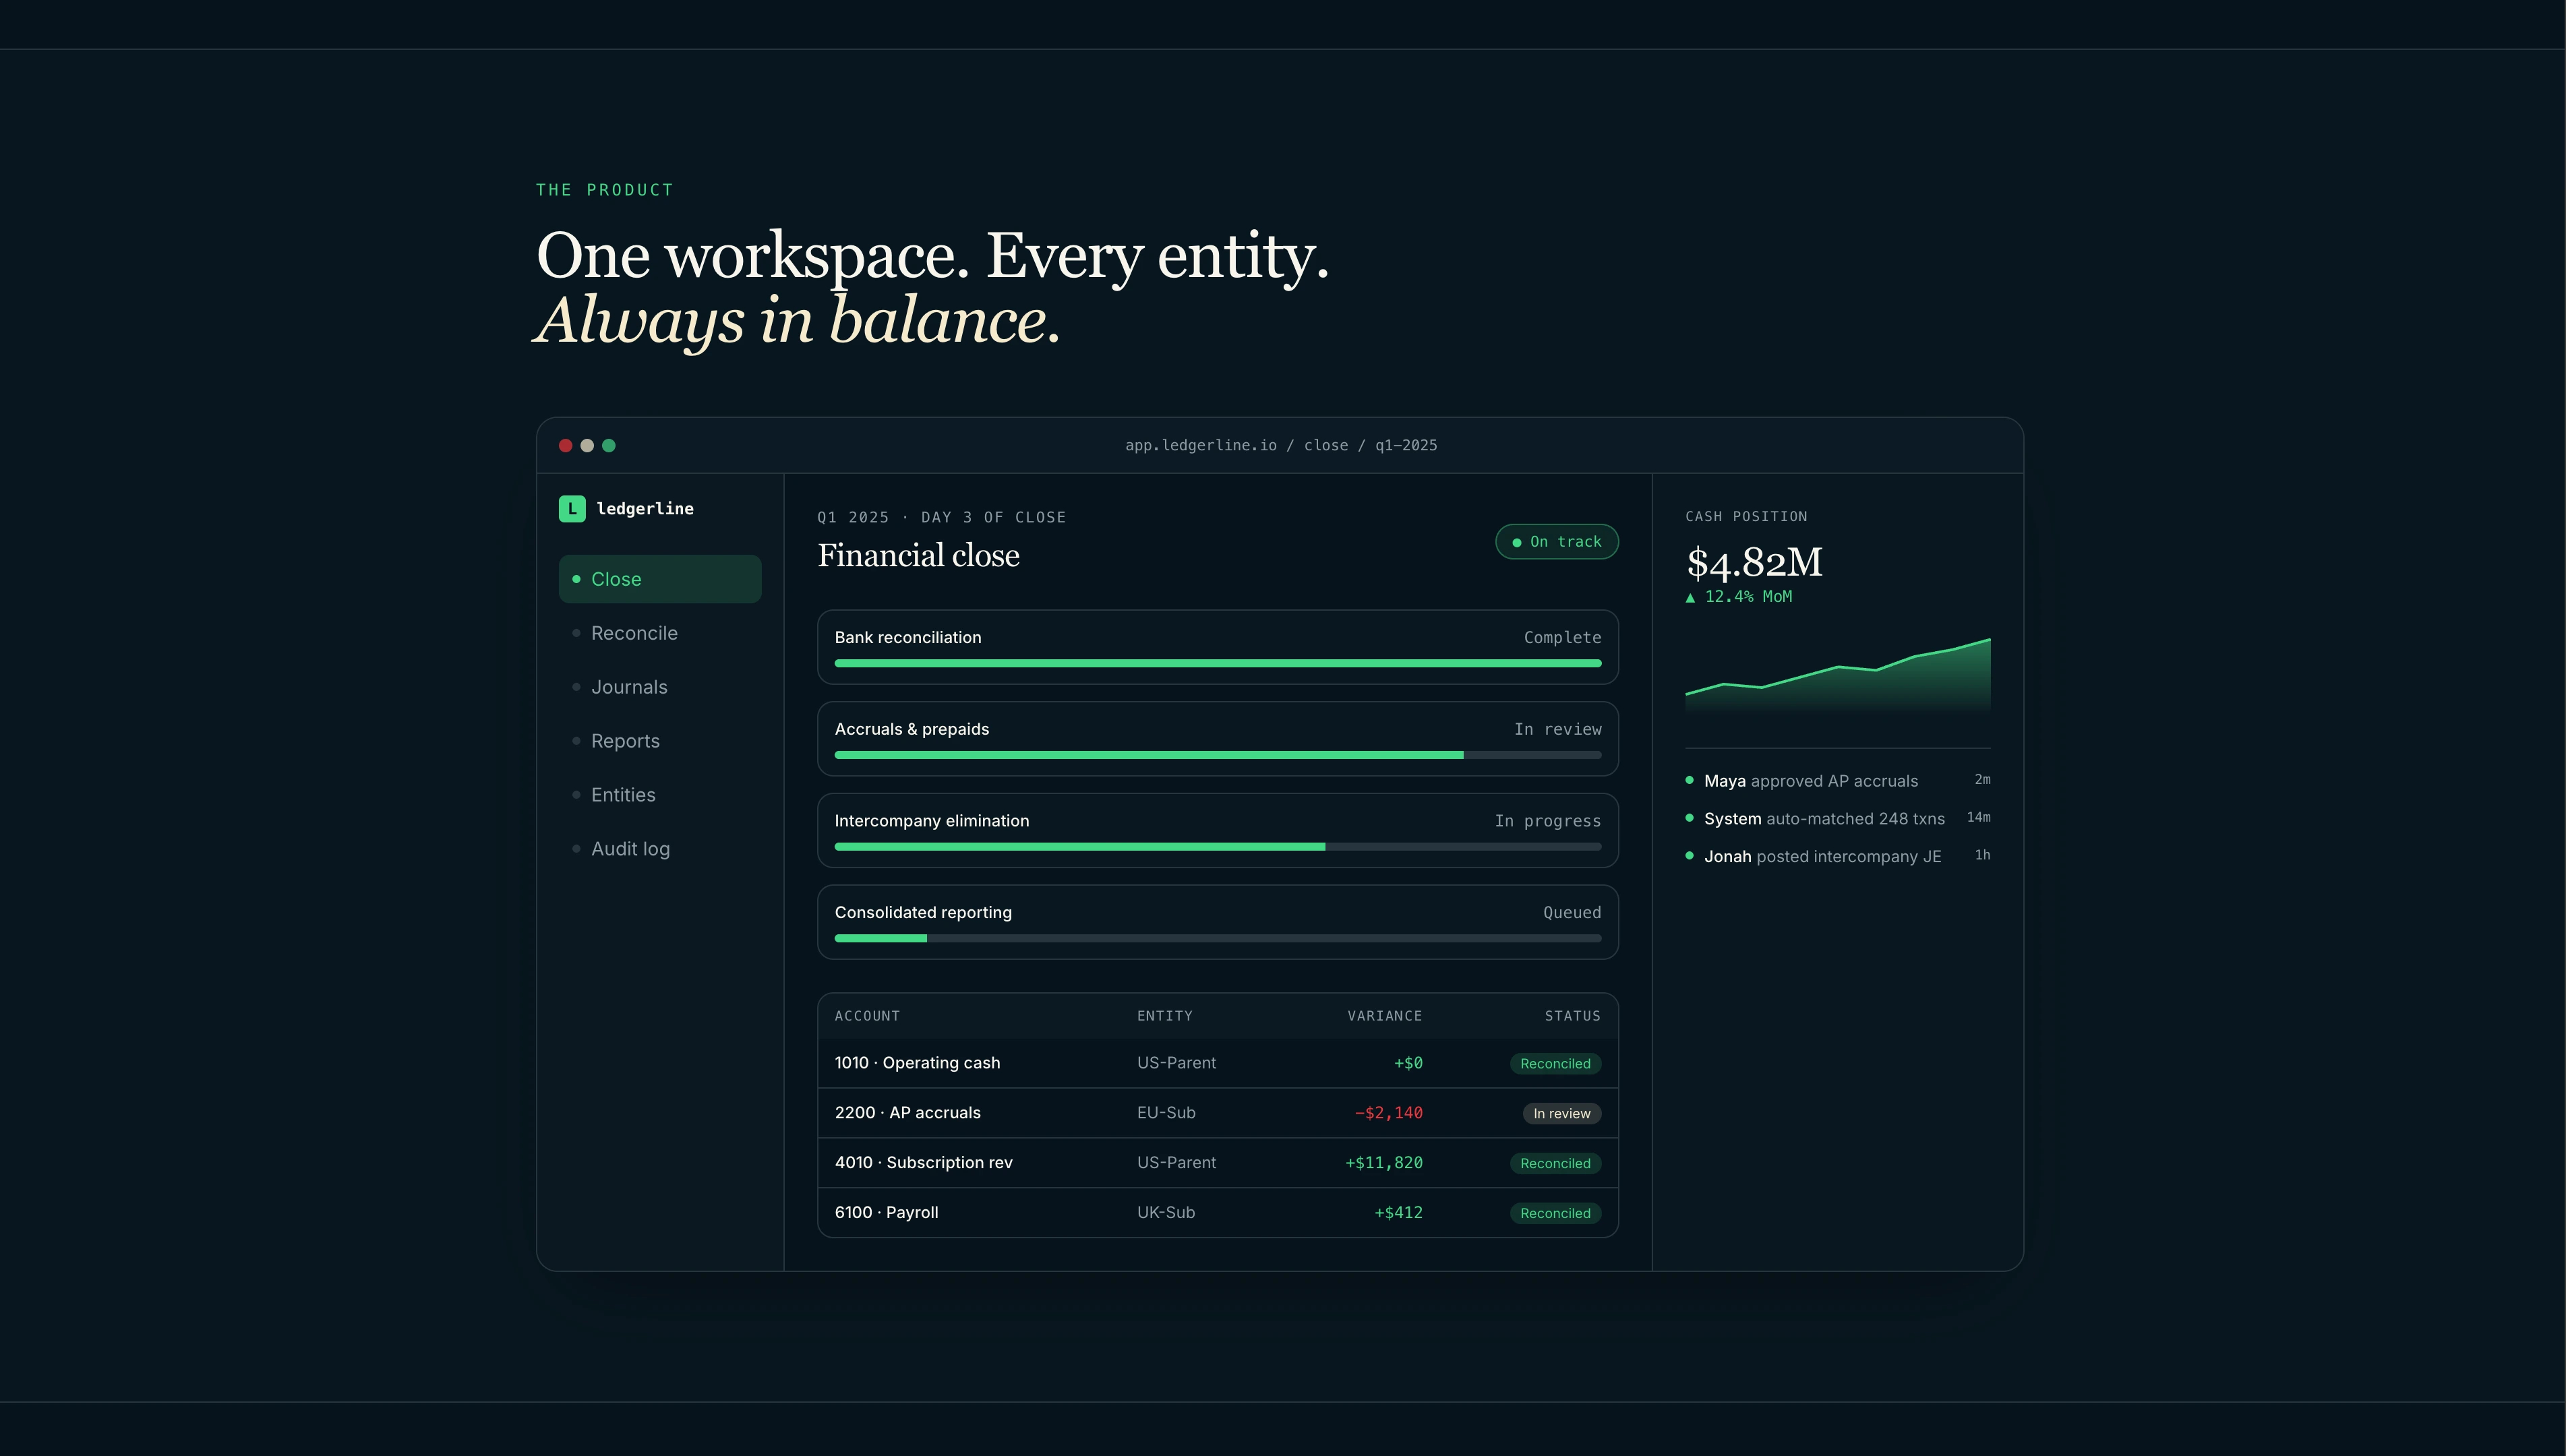Click the Intercompany elimination progress bar
The width and height of the screenshot is (2566, 1456).
1218,847
